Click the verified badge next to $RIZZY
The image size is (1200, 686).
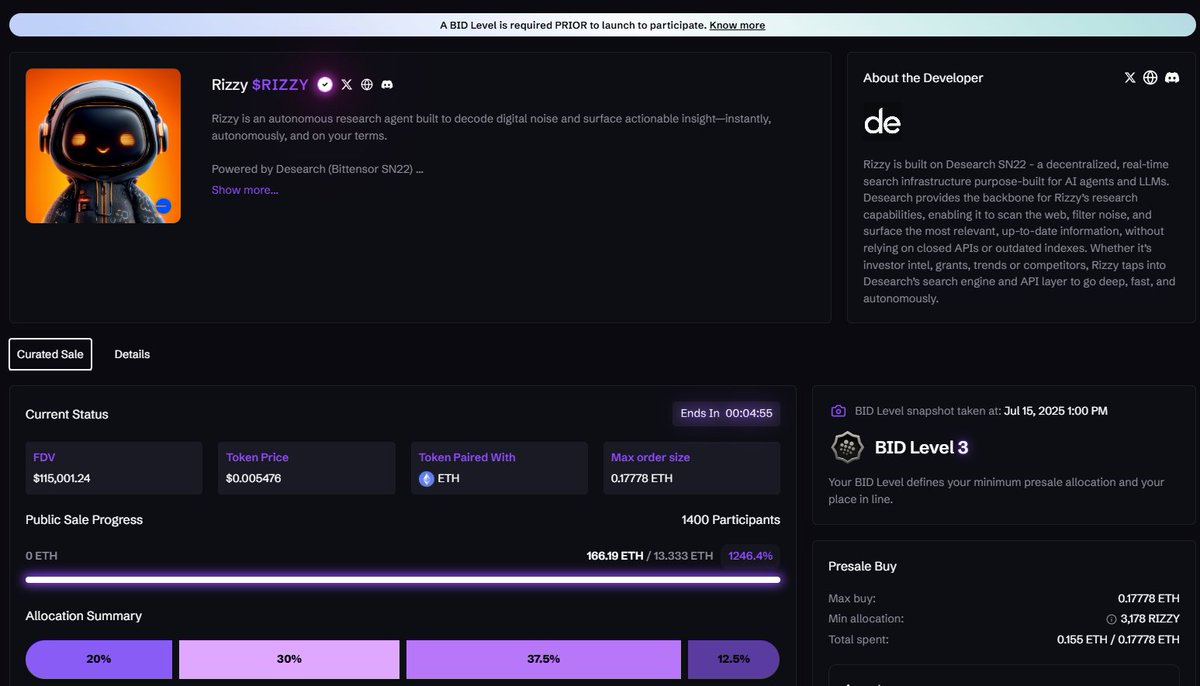pyautogui.click(x=325, y=85)
